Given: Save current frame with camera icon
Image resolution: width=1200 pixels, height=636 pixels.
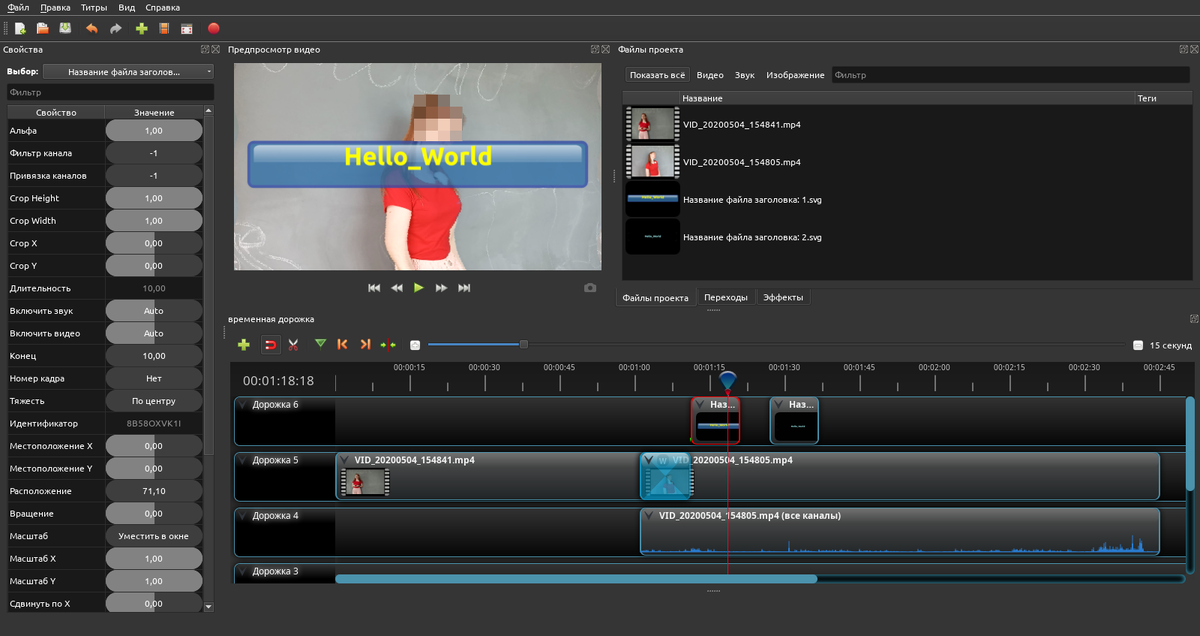Looking at the screenshot, I should (x=590, y=288).
